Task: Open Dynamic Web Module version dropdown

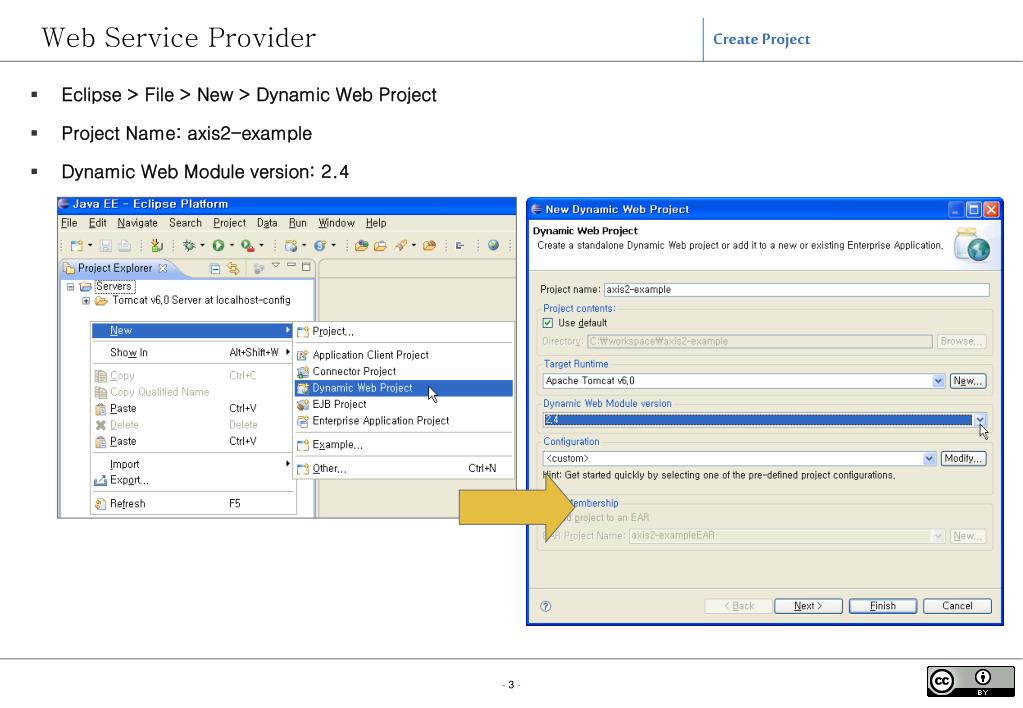Action: coord(980,420)
